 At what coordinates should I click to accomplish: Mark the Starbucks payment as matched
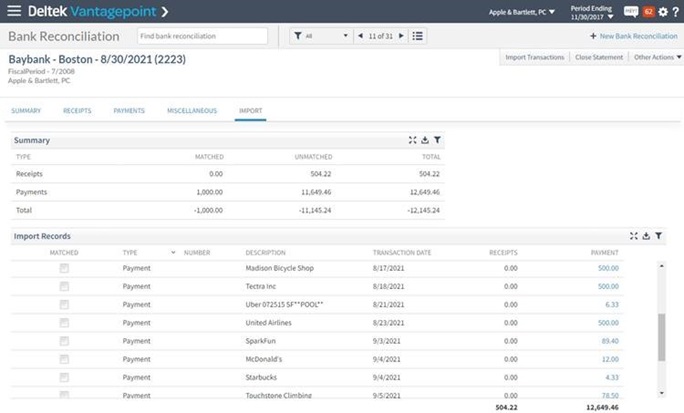click(x=64, y=376)
